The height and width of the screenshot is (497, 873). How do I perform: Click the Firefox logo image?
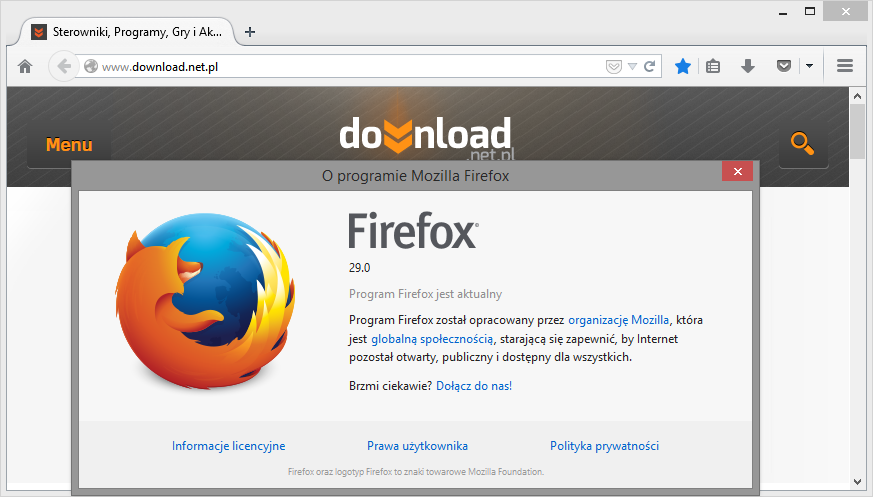(205, 301)
